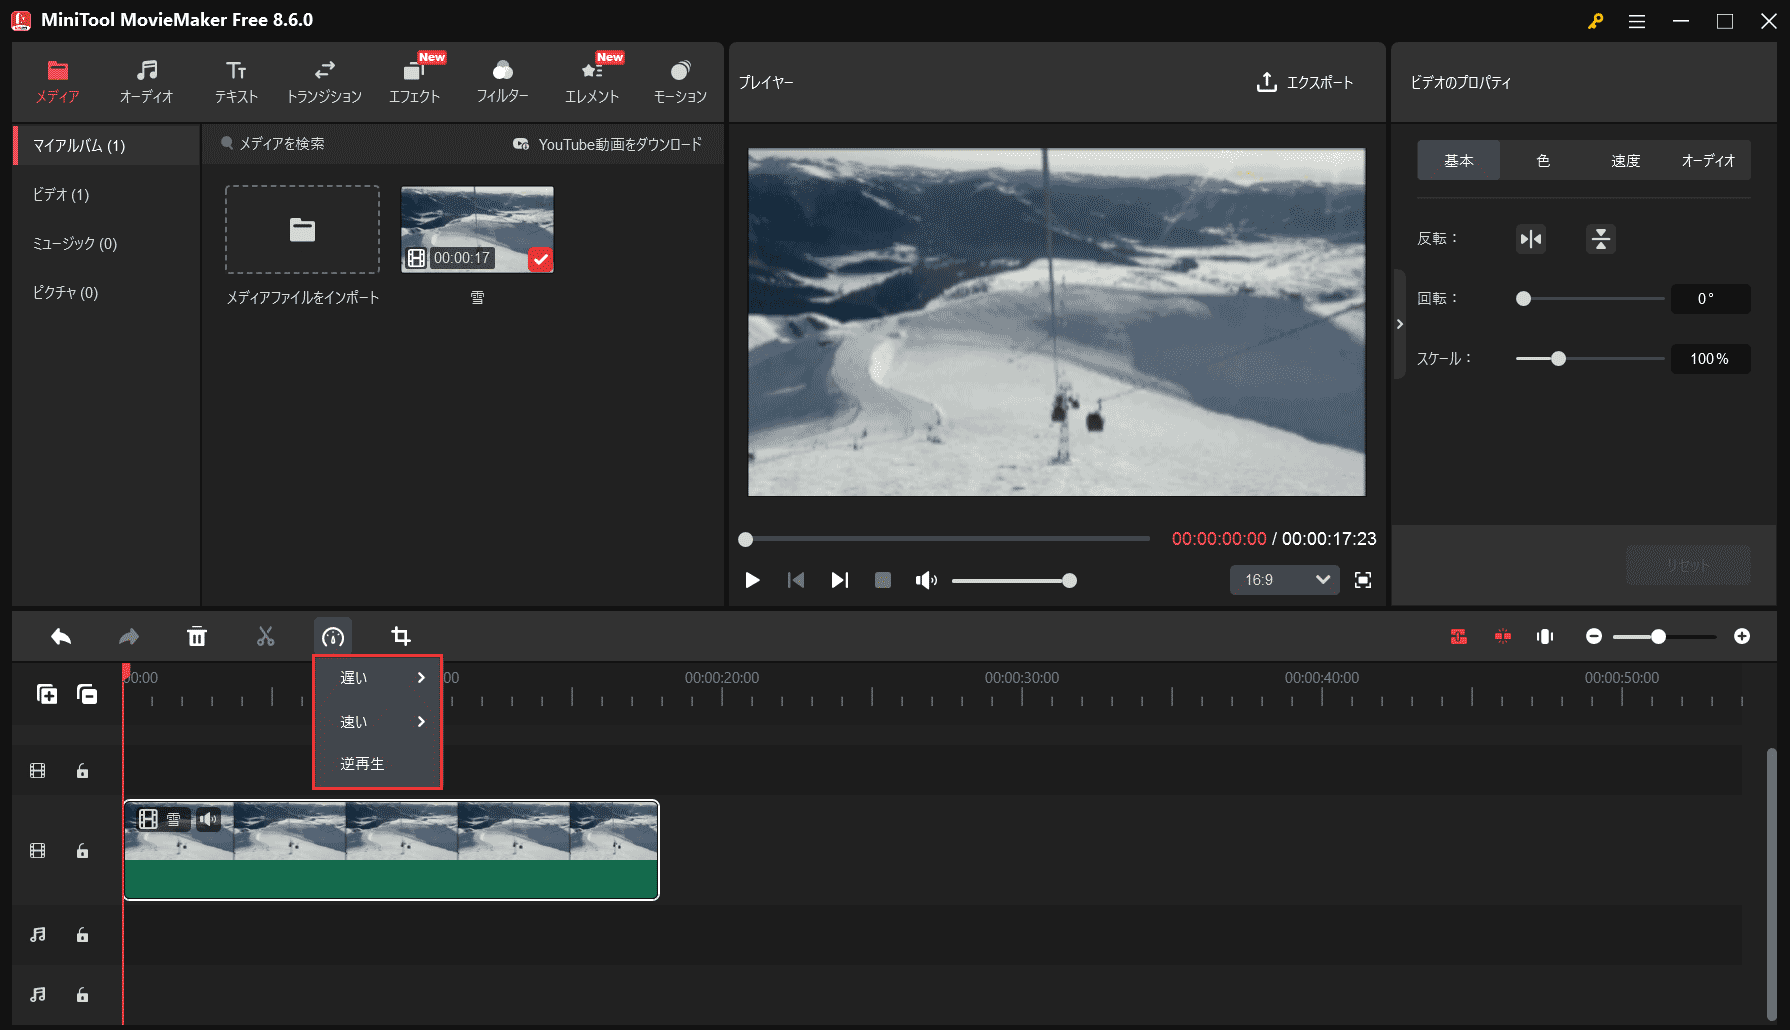The height and width of the screenshot is (1030, 1790).
Task: Select the テキスト tool in the top toolbar
Action: 236,80
